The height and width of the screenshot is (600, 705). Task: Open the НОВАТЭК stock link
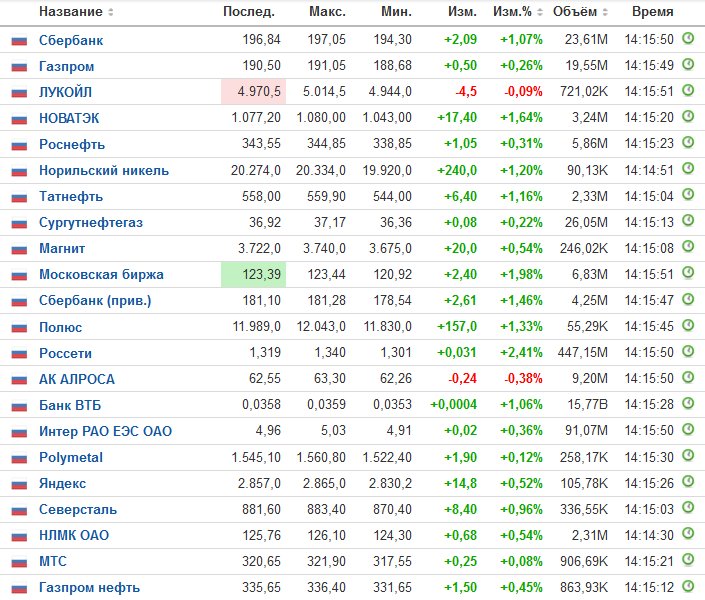coord(69,118)
